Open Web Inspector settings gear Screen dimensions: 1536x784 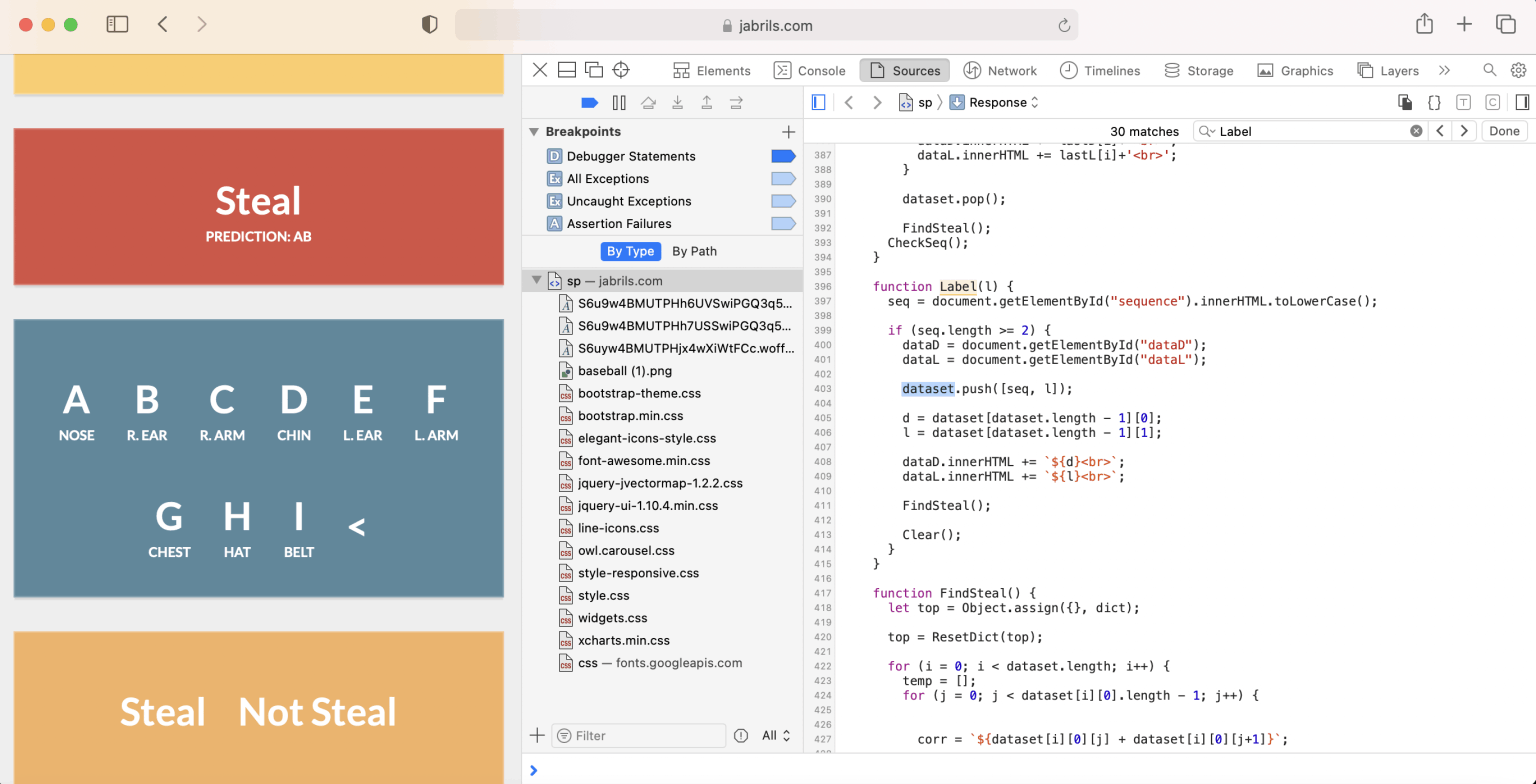(1518, 70)
